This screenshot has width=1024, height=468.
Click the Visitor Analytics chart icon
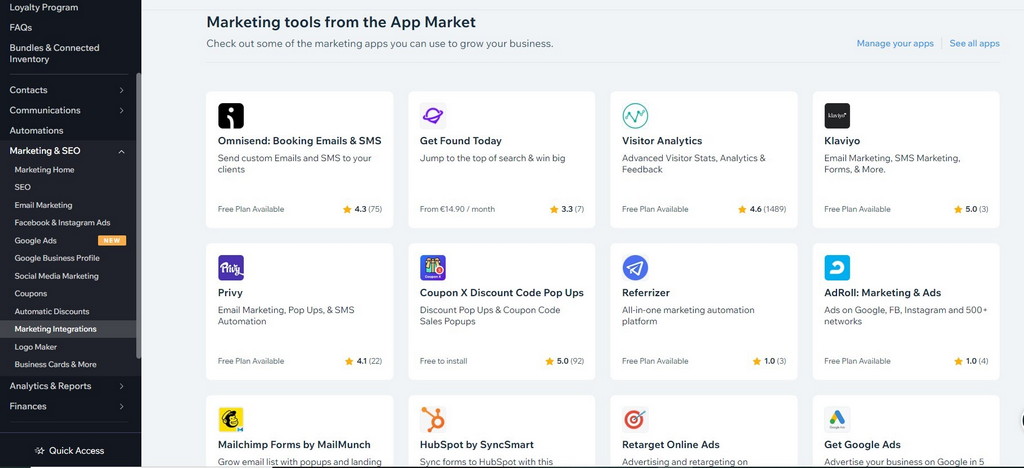pyautogui.click(x=635, y=116)
